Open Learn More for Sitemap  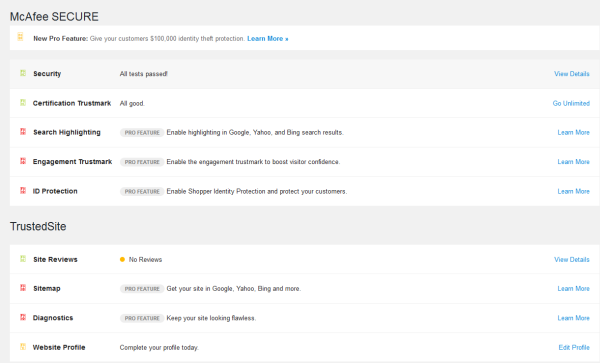pyautogui.click(x=573, y=288)
